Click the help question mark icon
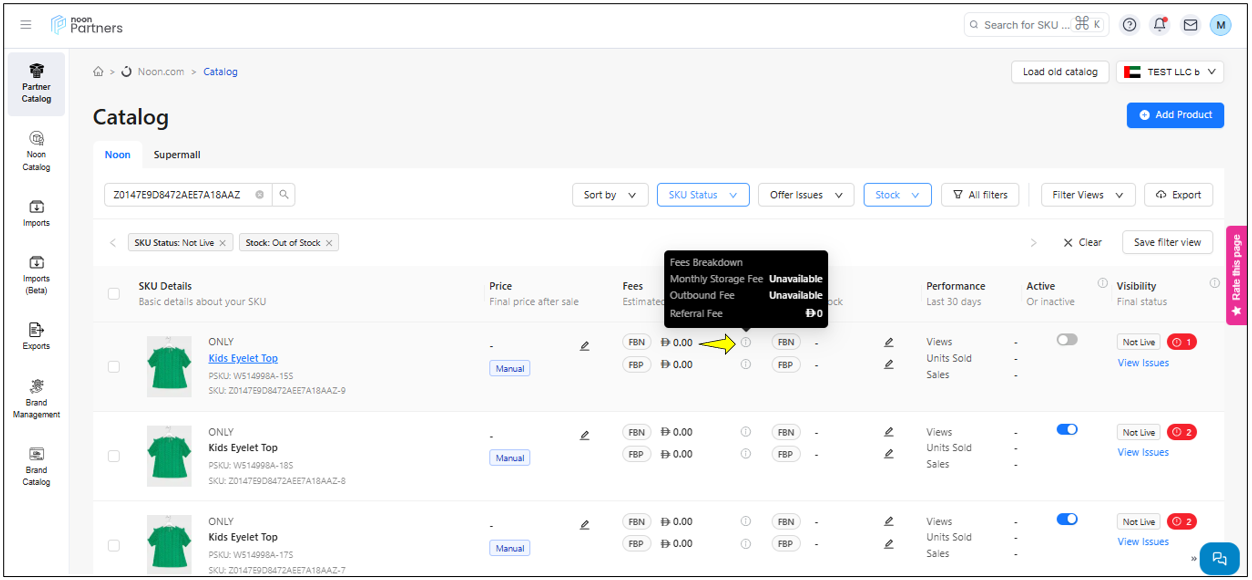The image size is (1252, 580). click(x=1130, y=25)
